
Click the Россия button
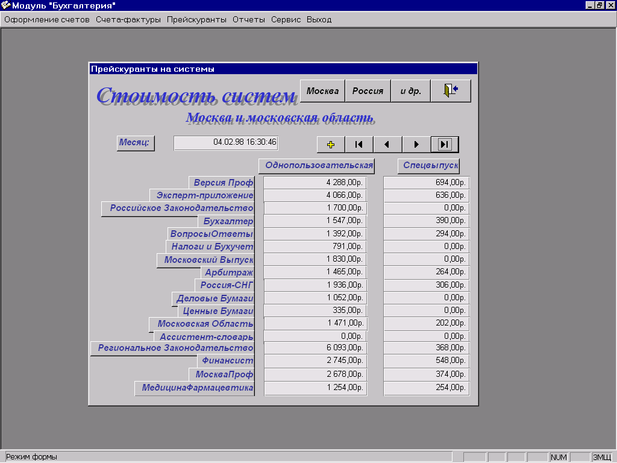[x=368, y=91]
